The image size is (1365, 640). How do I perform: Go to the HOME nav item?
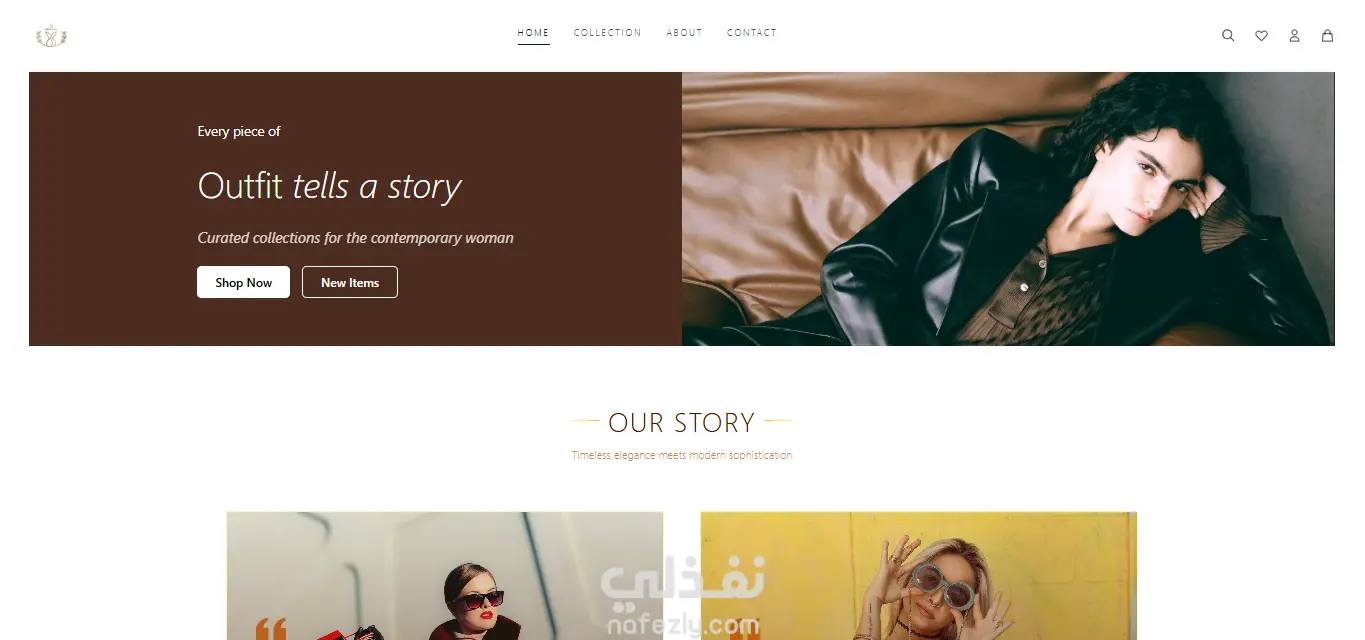point(533,33)
